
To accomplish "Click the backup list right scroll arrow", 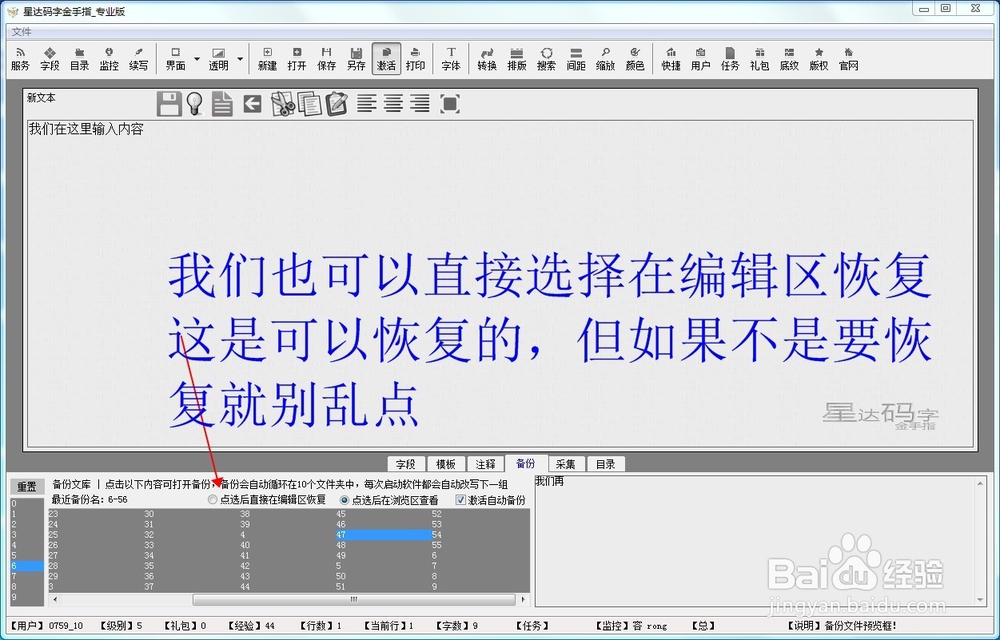I will pos(524,600).
